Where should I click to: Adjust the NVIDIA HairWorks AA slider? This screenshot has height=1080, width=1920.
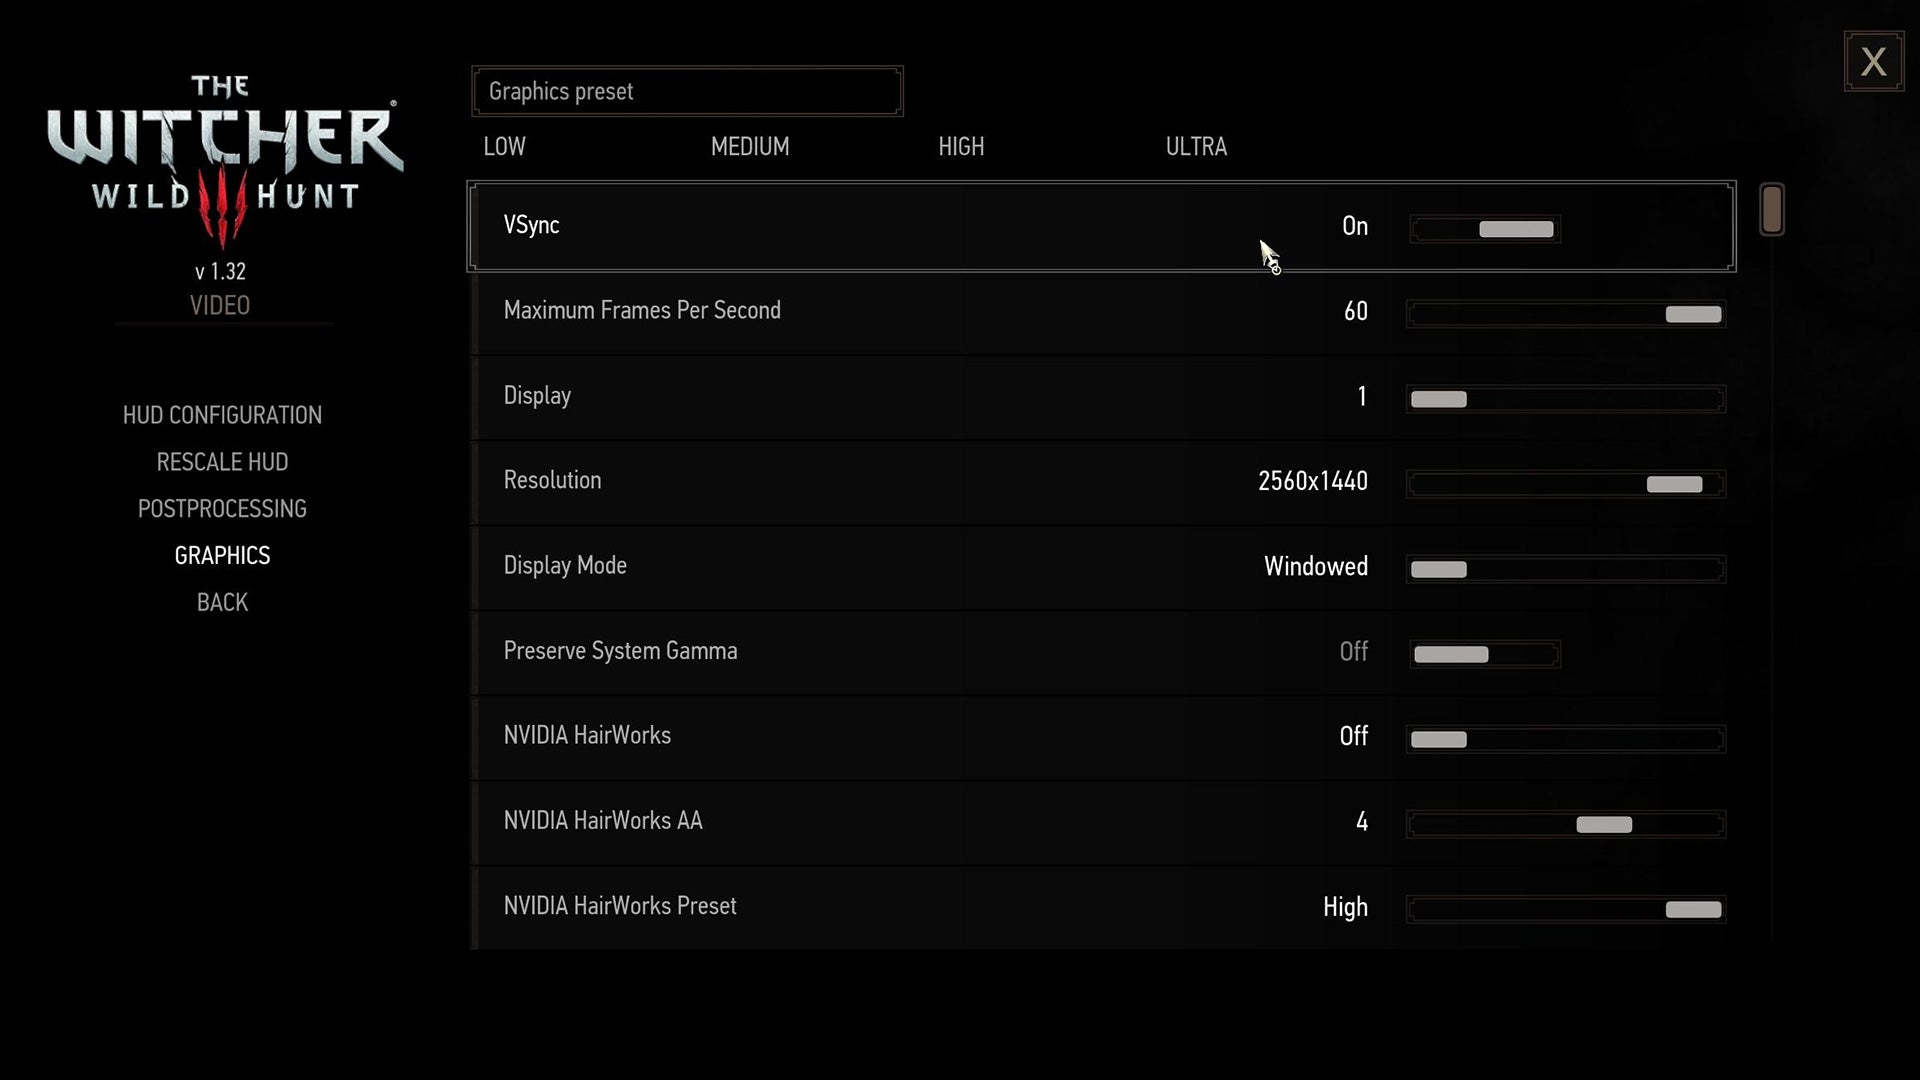point(1565,825)
